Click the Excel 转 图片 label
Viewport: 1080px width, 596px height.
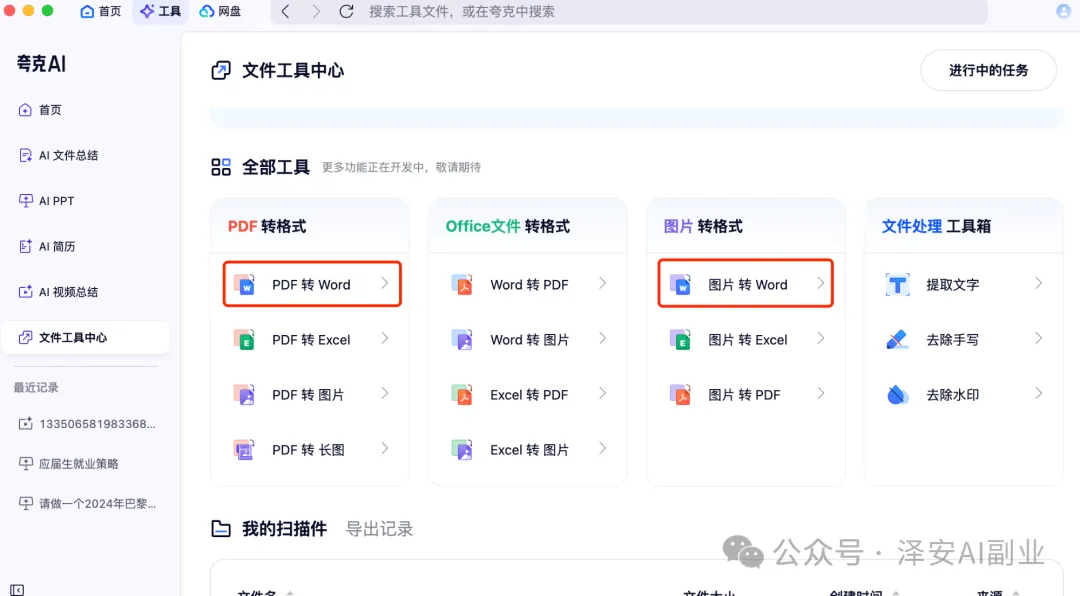(530, 450)
